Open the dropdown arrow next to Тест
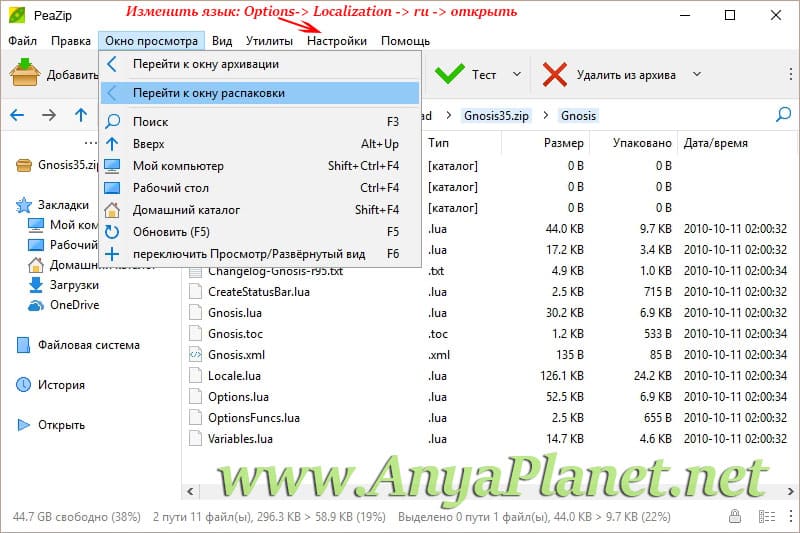The height and width of the screenshot is (533, 800). [517, 74]
